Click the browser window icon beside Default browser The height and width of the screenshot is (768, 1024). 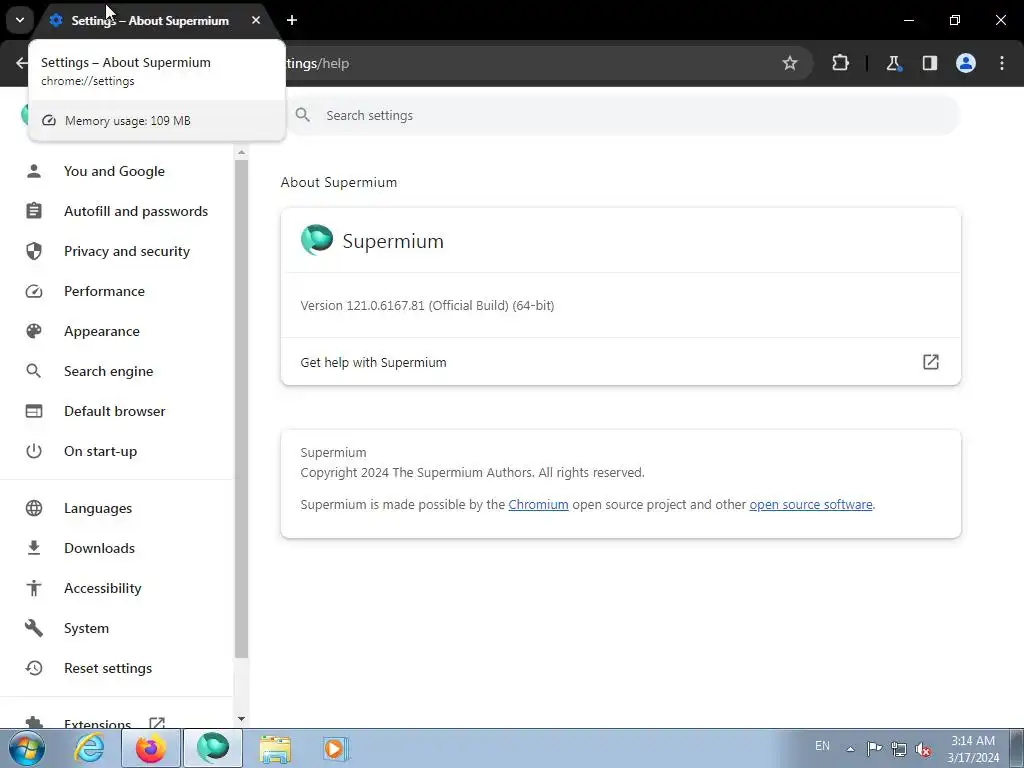coord(34,411)
